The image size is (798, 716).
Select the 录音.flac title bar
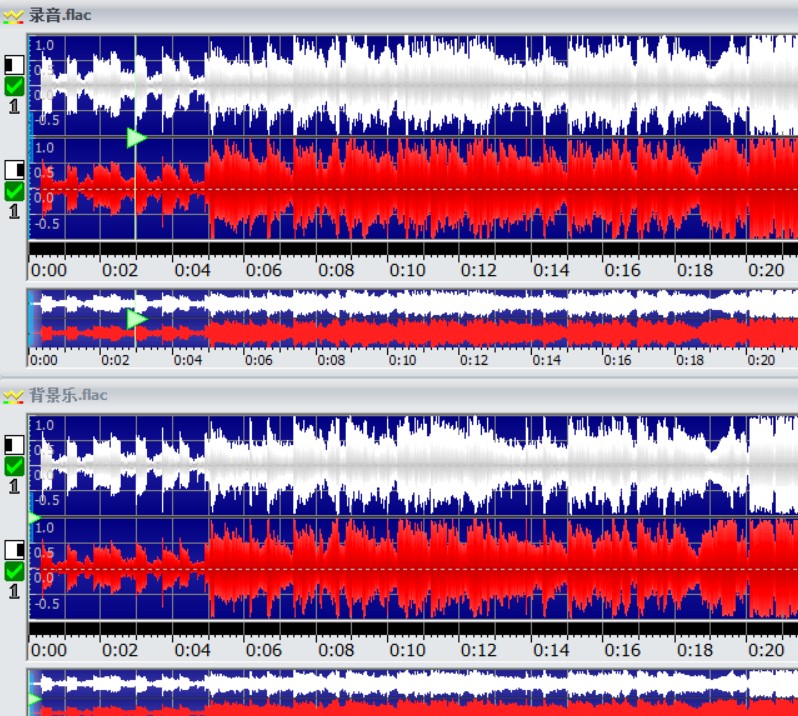click(400, 15)
